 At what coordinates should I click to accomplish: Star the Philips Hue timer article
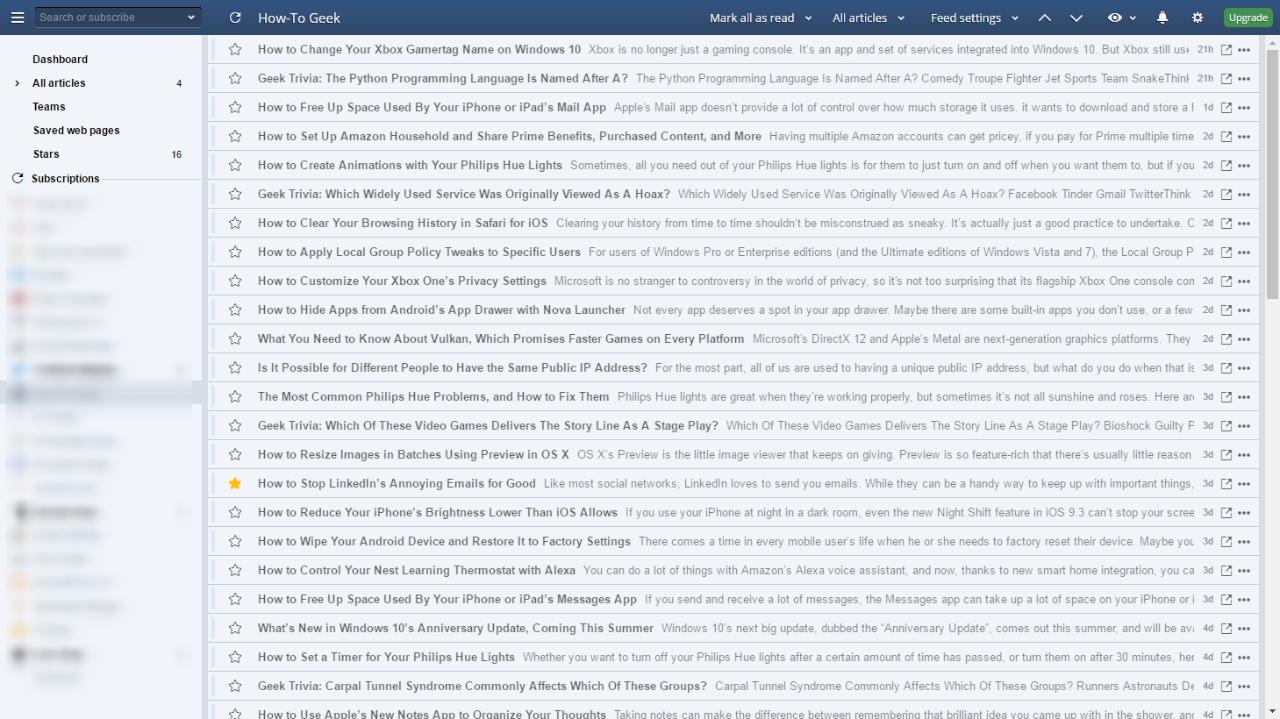235,657
